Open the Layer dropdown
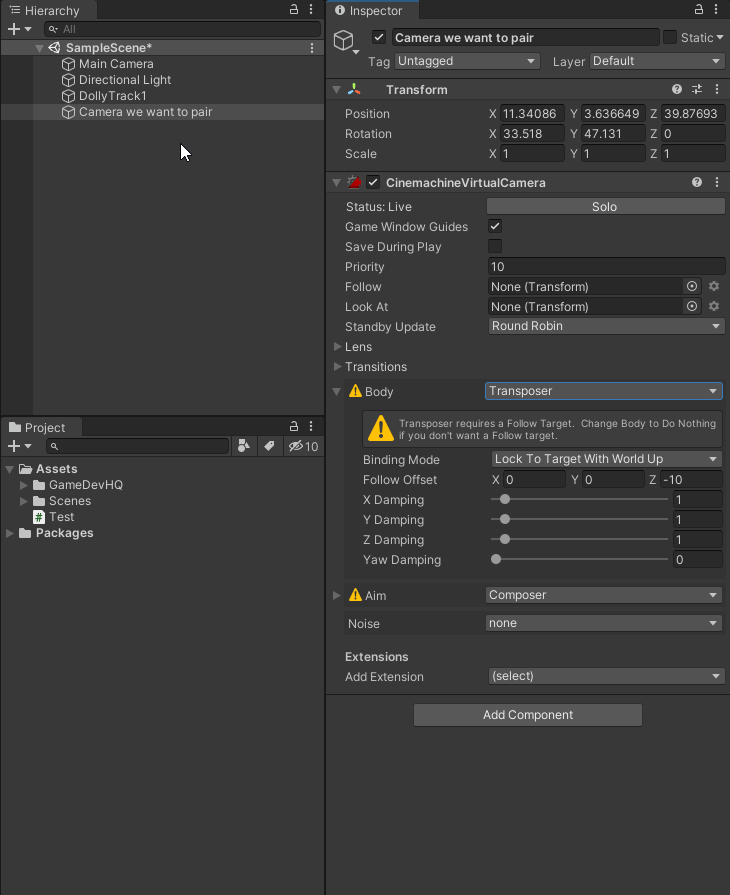The height and width of the screenshot is (895, 730). (x=657, y=61)
